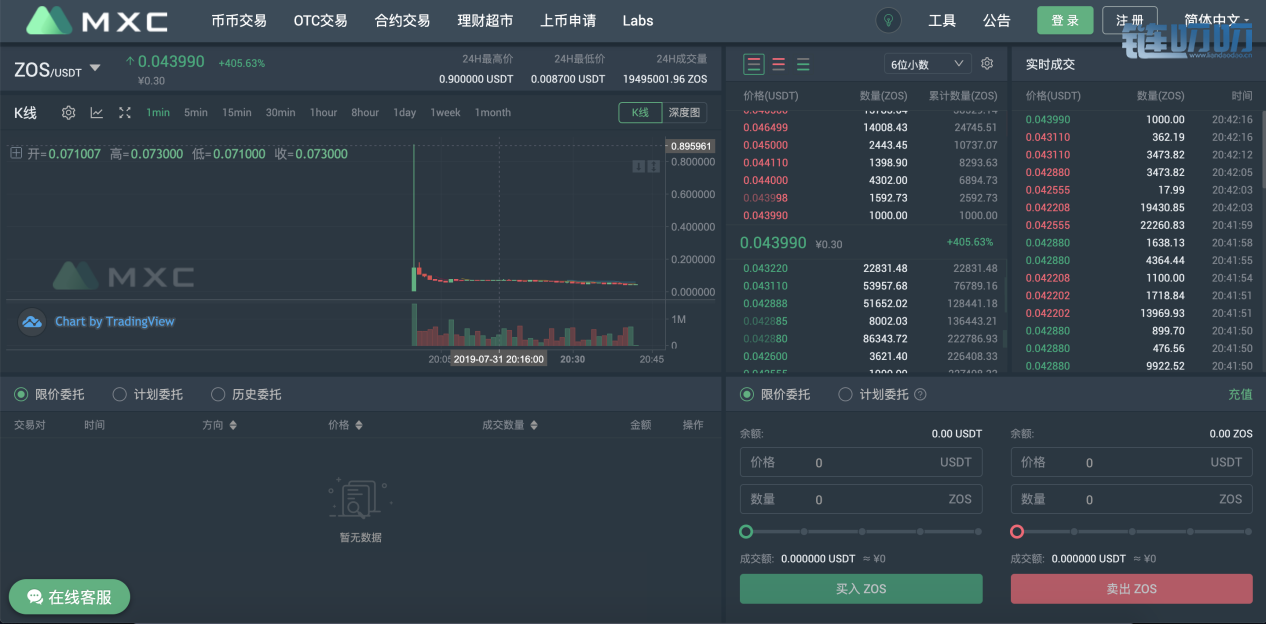The width and height of the screenshot is (1266, 624).
Task: Click the TradingView cloud logo icon
Action: coord(32,321)
